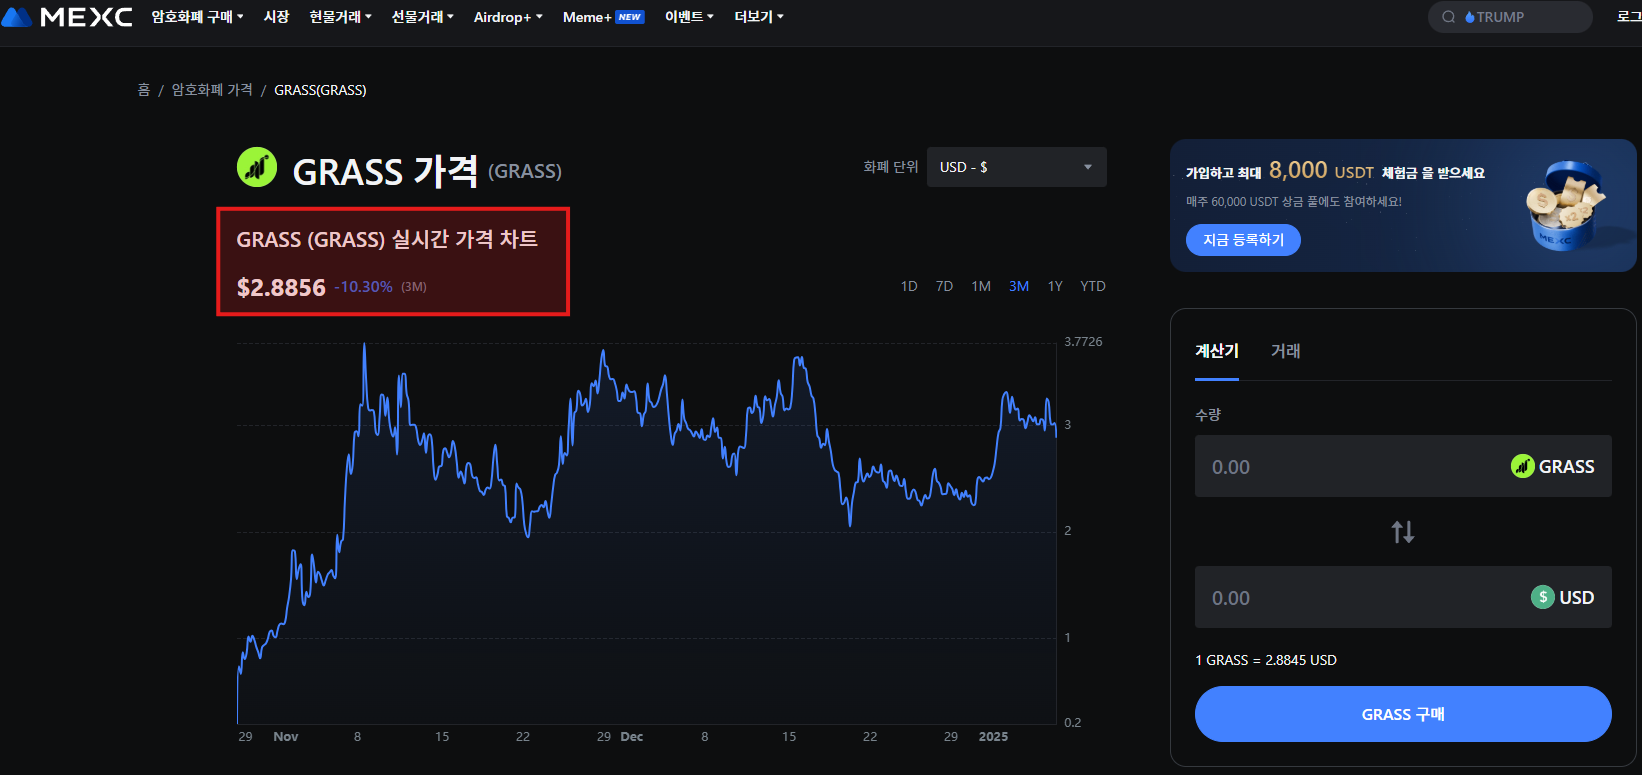Select the YTD chart range
This screenshot has height=775, width=1642.
coord(1093,286)
